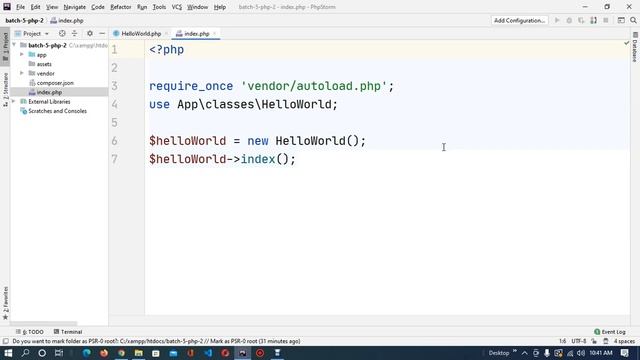
Task: Expand the vendor folder arrow
Action: click(22, 73)
